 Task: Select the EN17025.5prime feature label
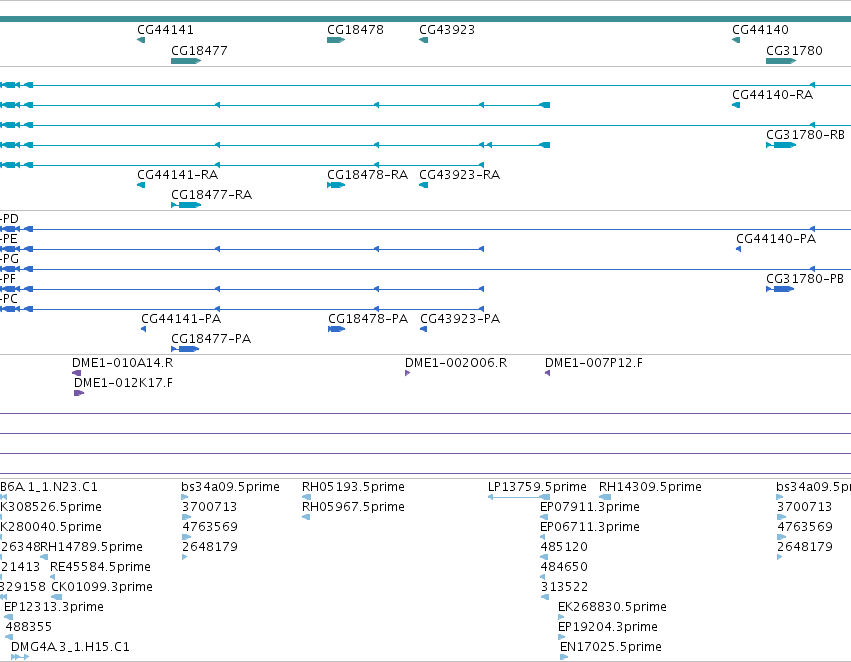pos(611,647)
